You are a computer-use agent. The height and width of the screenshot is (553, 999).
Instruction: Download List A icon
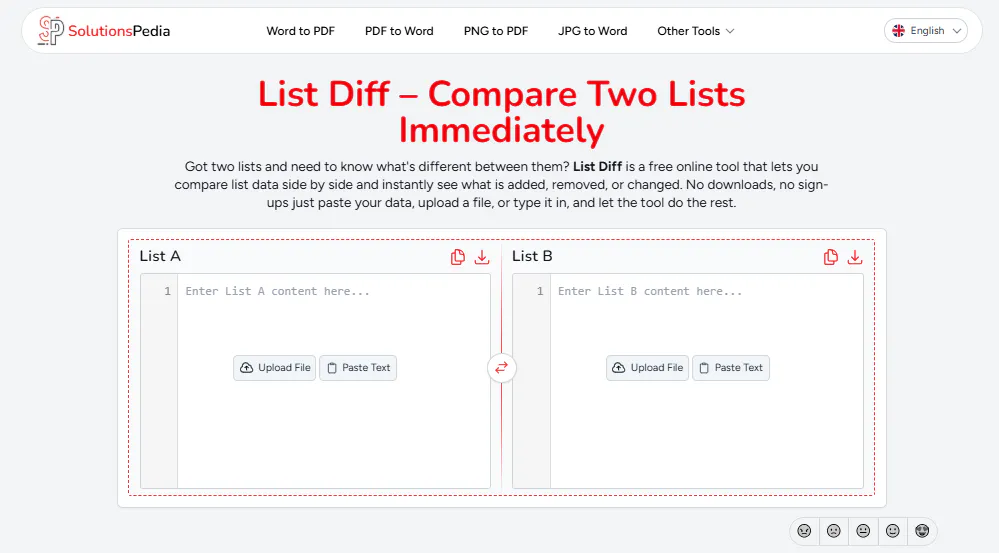[482, 257]
